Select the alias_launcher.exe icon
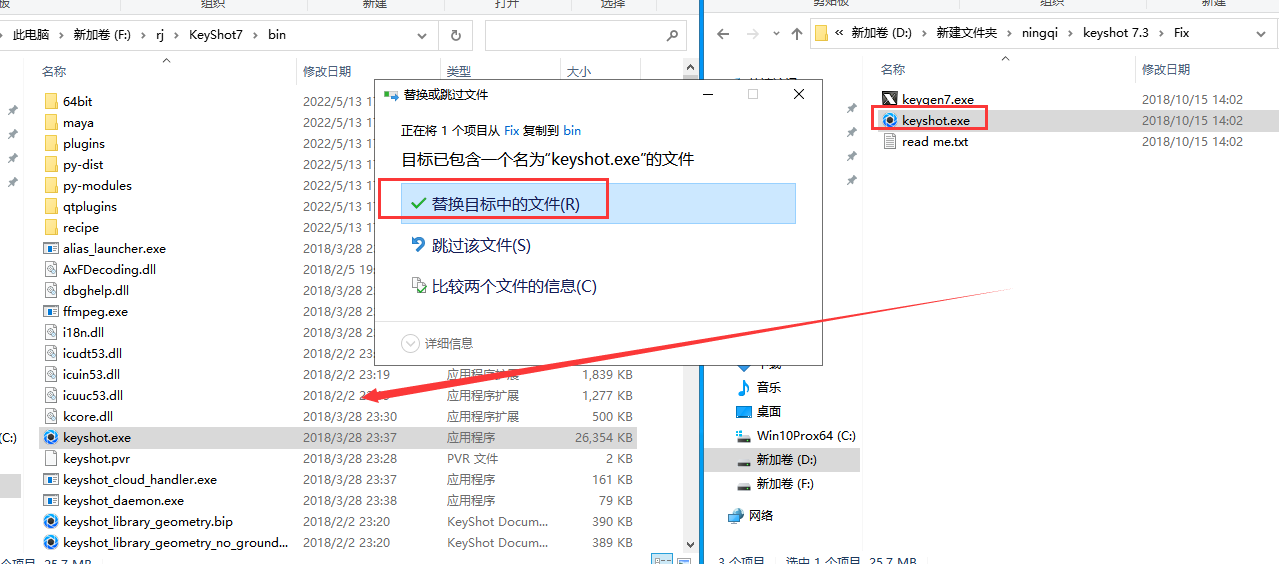Image resolution: width=1279 pixels, height=564 pixels. tap(52, 248)
